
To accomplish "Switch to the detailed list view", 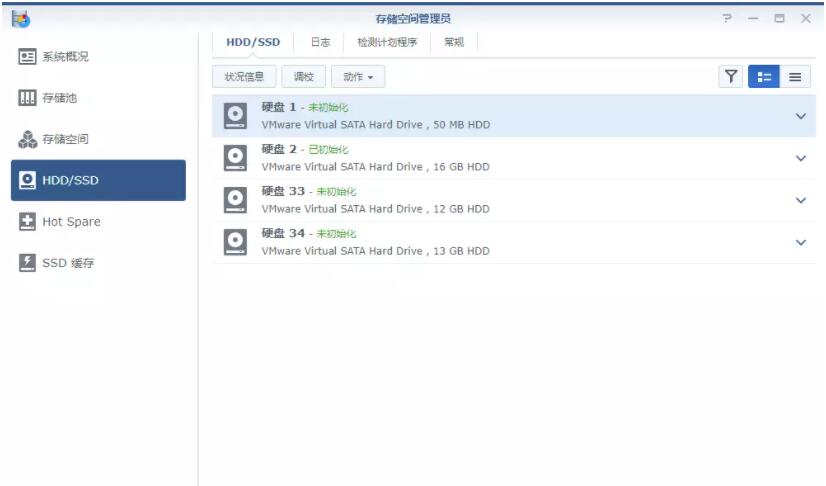I will [763, 77].
